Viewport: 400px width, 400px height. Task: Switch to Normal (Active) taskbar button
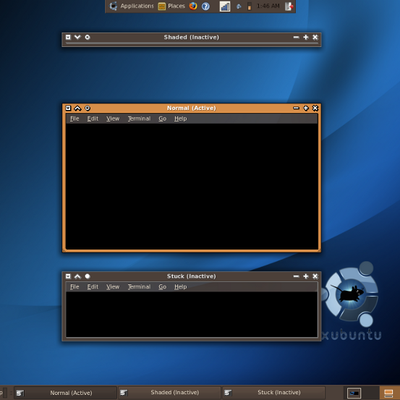65,393
